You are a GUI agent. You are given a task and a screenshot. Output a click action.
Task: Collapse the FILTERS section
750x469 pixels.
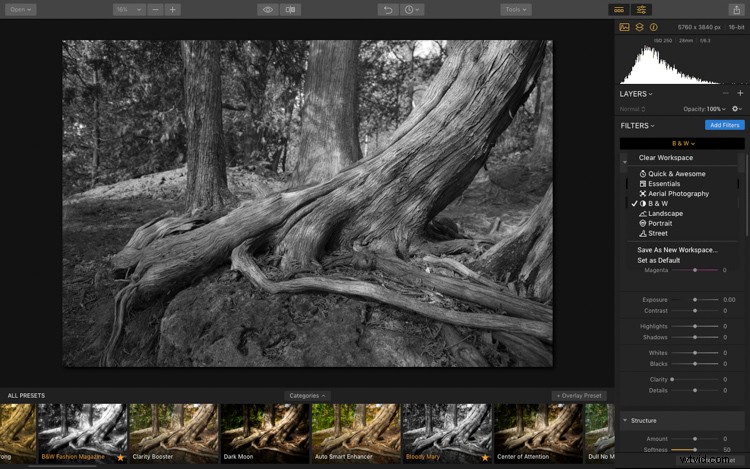[x=637, y=126]
